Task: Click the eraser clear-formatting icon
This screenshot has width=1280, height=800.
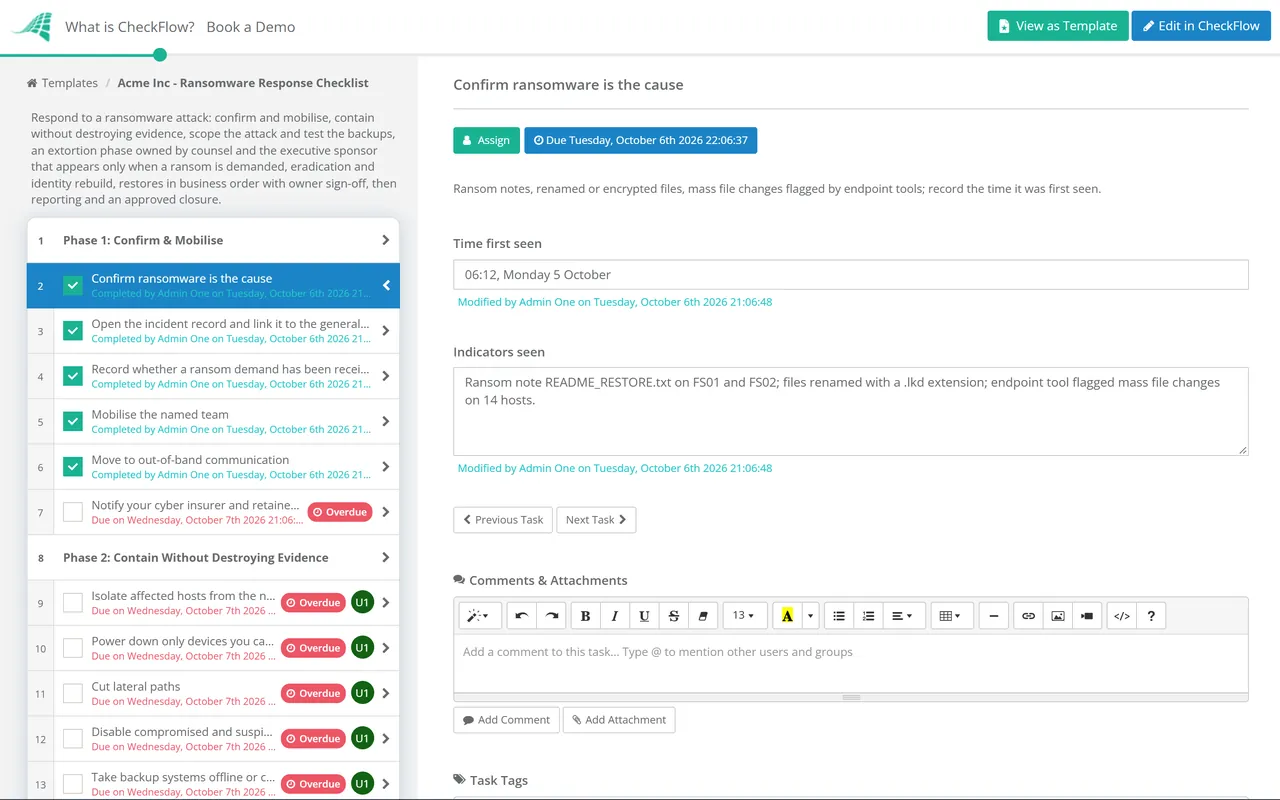Action: click(703, 616)
